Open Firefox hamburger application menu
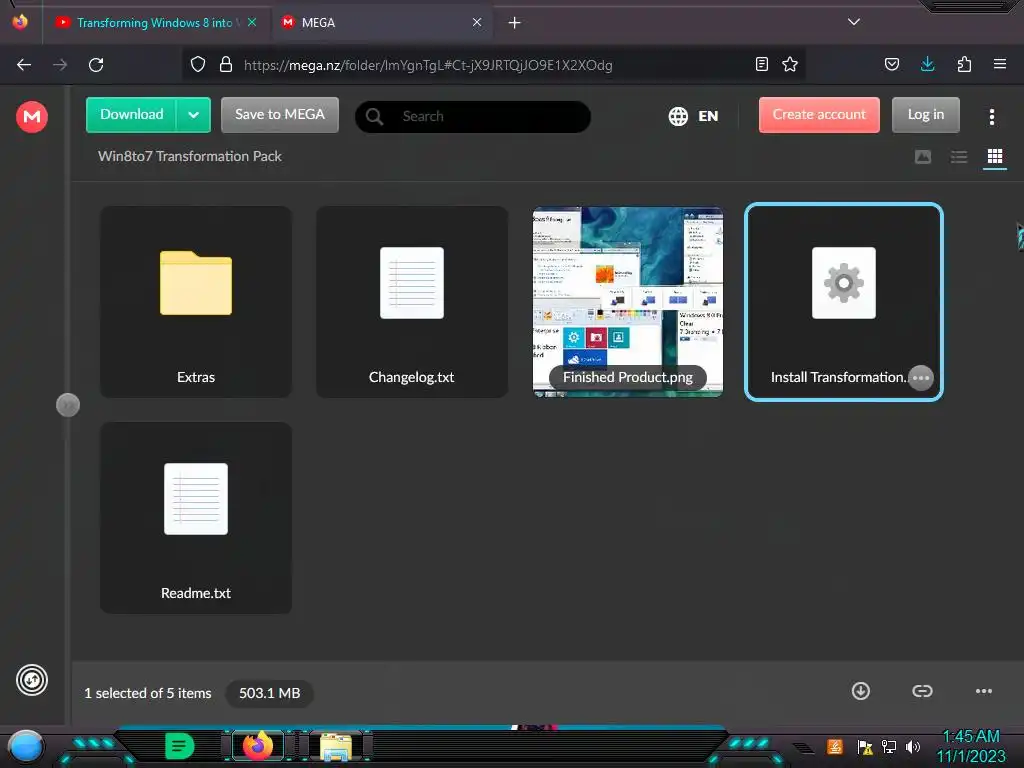The image size is (1024, 768). pos(1000,64)
